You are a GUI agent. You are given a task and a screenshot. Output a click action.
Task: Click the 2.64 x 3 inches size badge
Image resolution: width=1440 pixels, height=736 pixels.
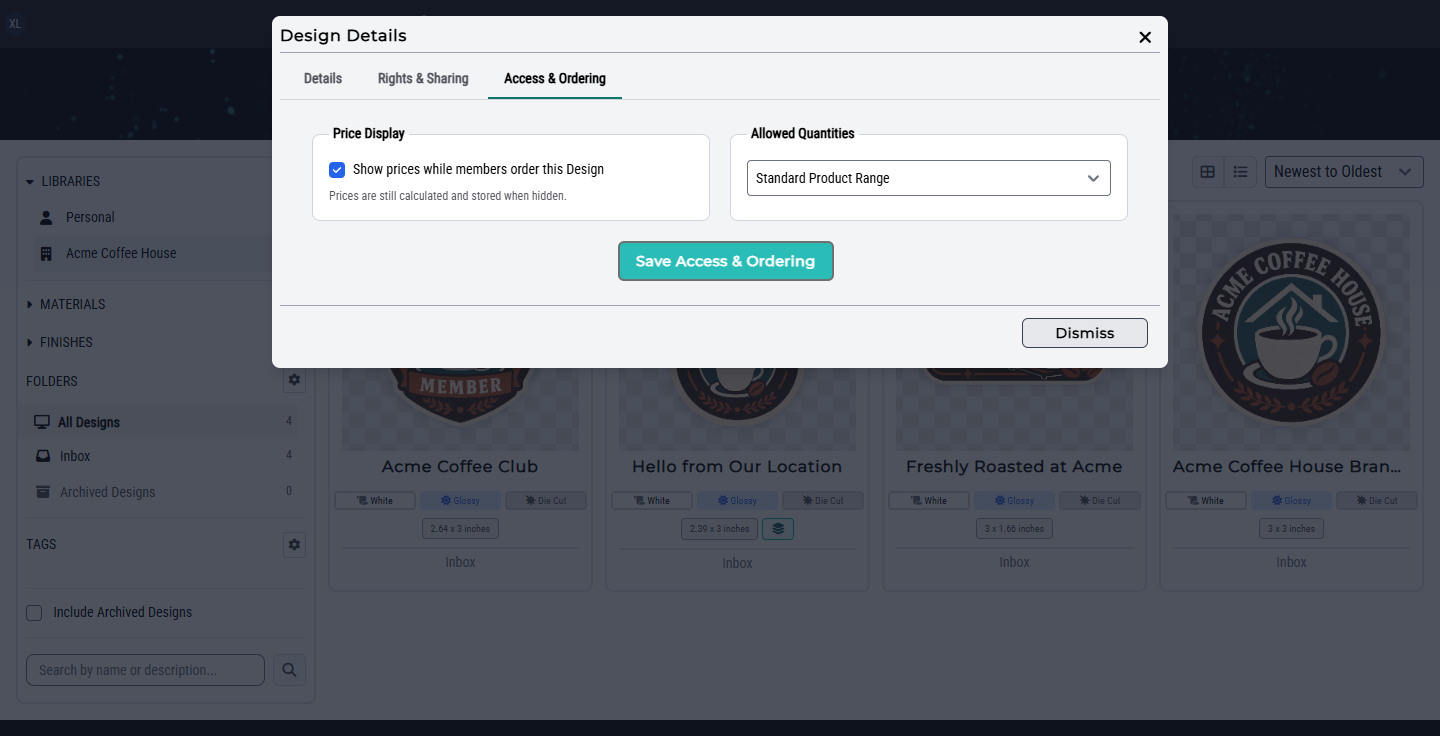[x=460, y=529]
